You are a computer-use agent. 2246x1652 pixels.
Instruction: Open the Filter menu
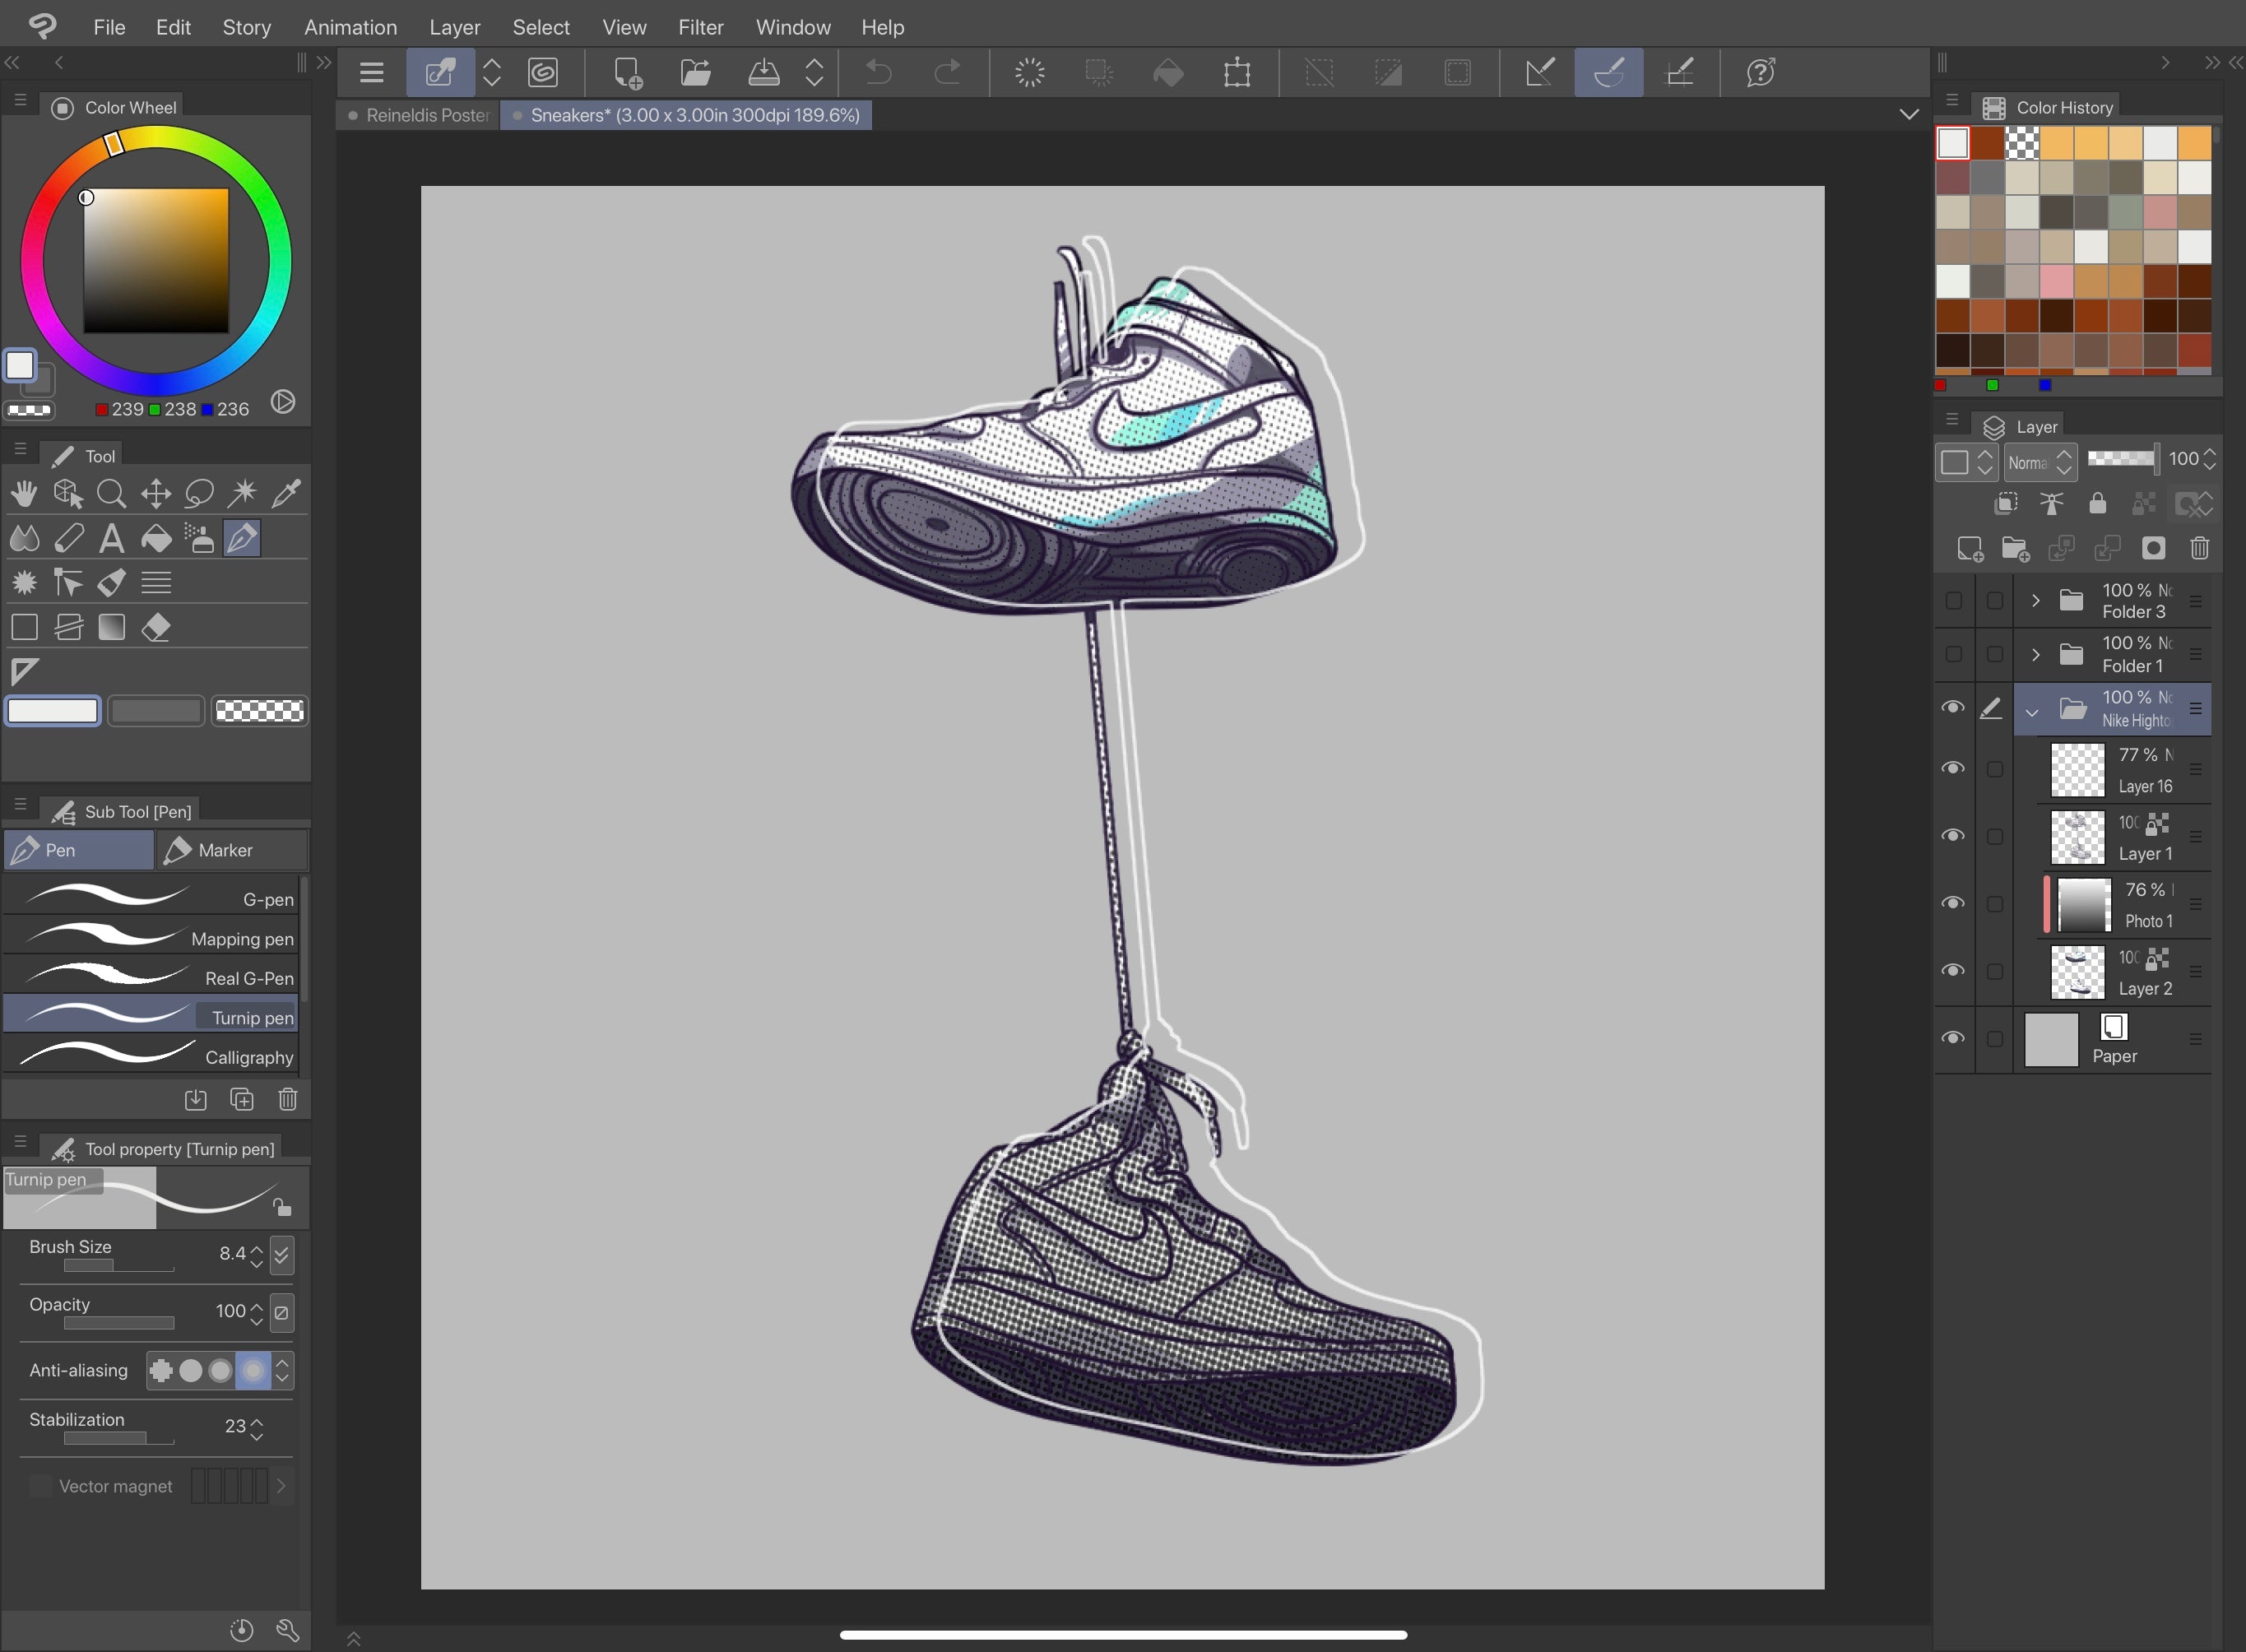[700, 27]
